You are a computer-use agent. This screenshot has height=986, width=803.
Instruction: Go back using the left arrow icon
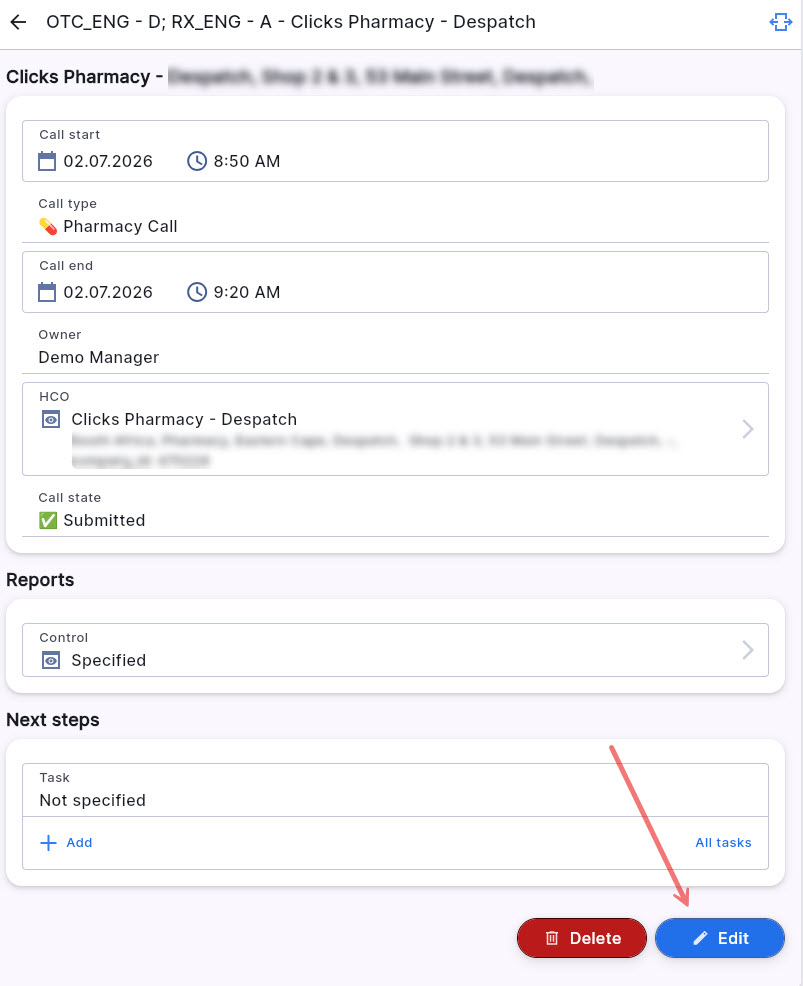(x=18, y=22)
